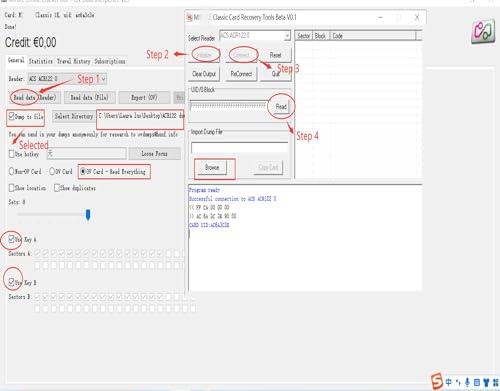This screenshot has width=500, height=391.
Task: Click the 'FF CA 00 00 00' log line
Action: (209, 207)
